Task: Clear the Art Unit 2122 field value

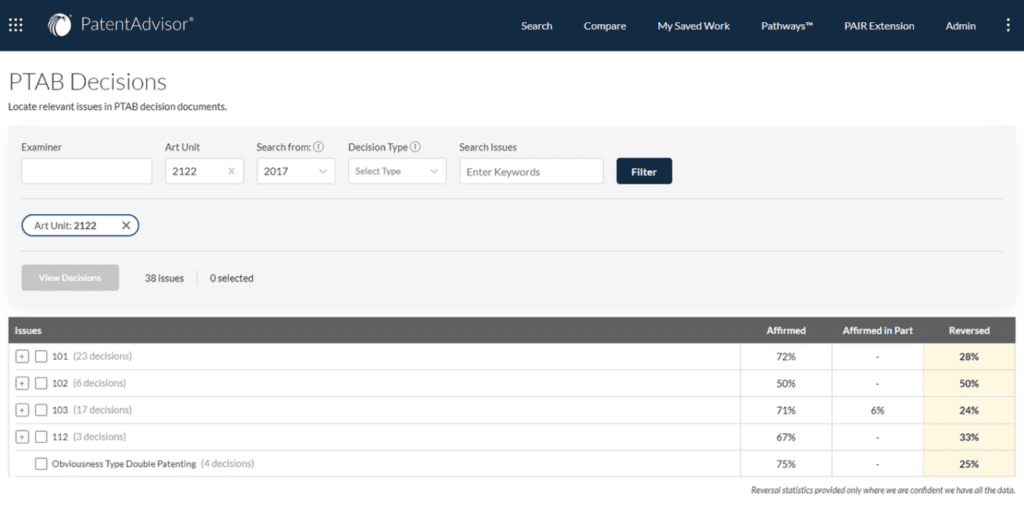Action: coord(232,171)
